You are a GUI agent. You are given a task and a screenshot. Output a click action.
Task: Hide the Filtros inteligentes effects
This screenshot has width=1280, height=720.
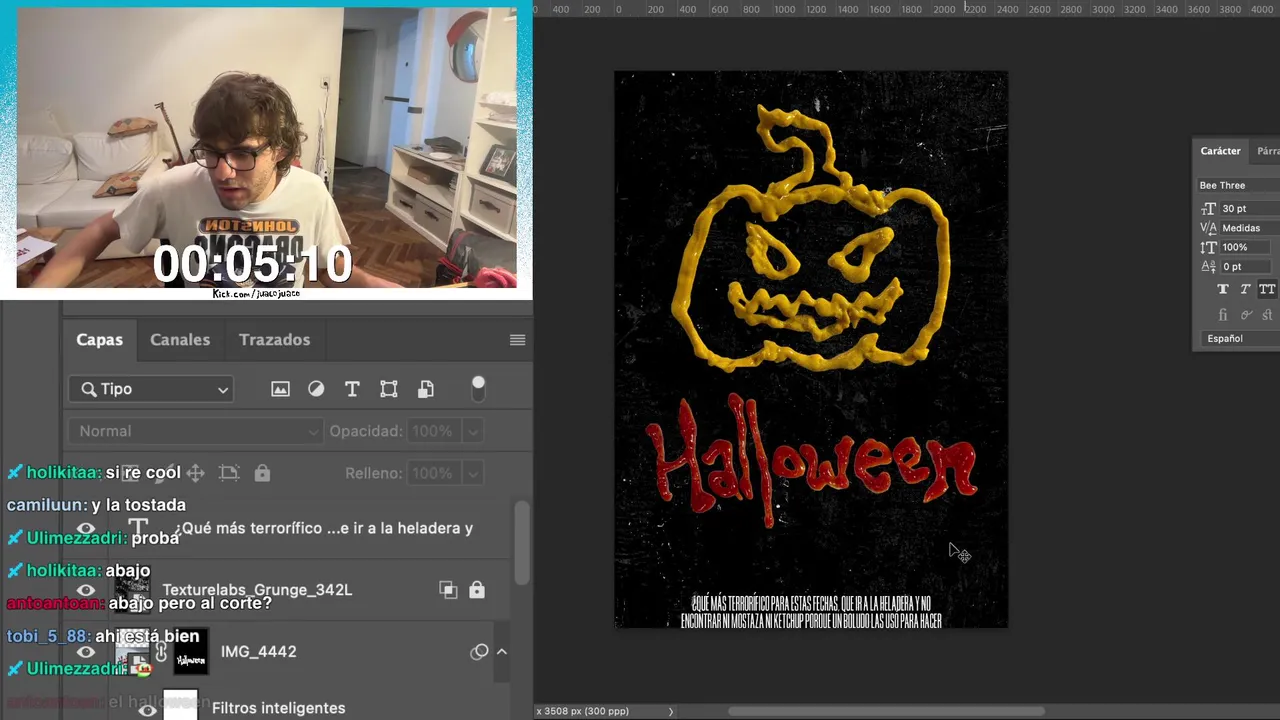pos(147,709)
